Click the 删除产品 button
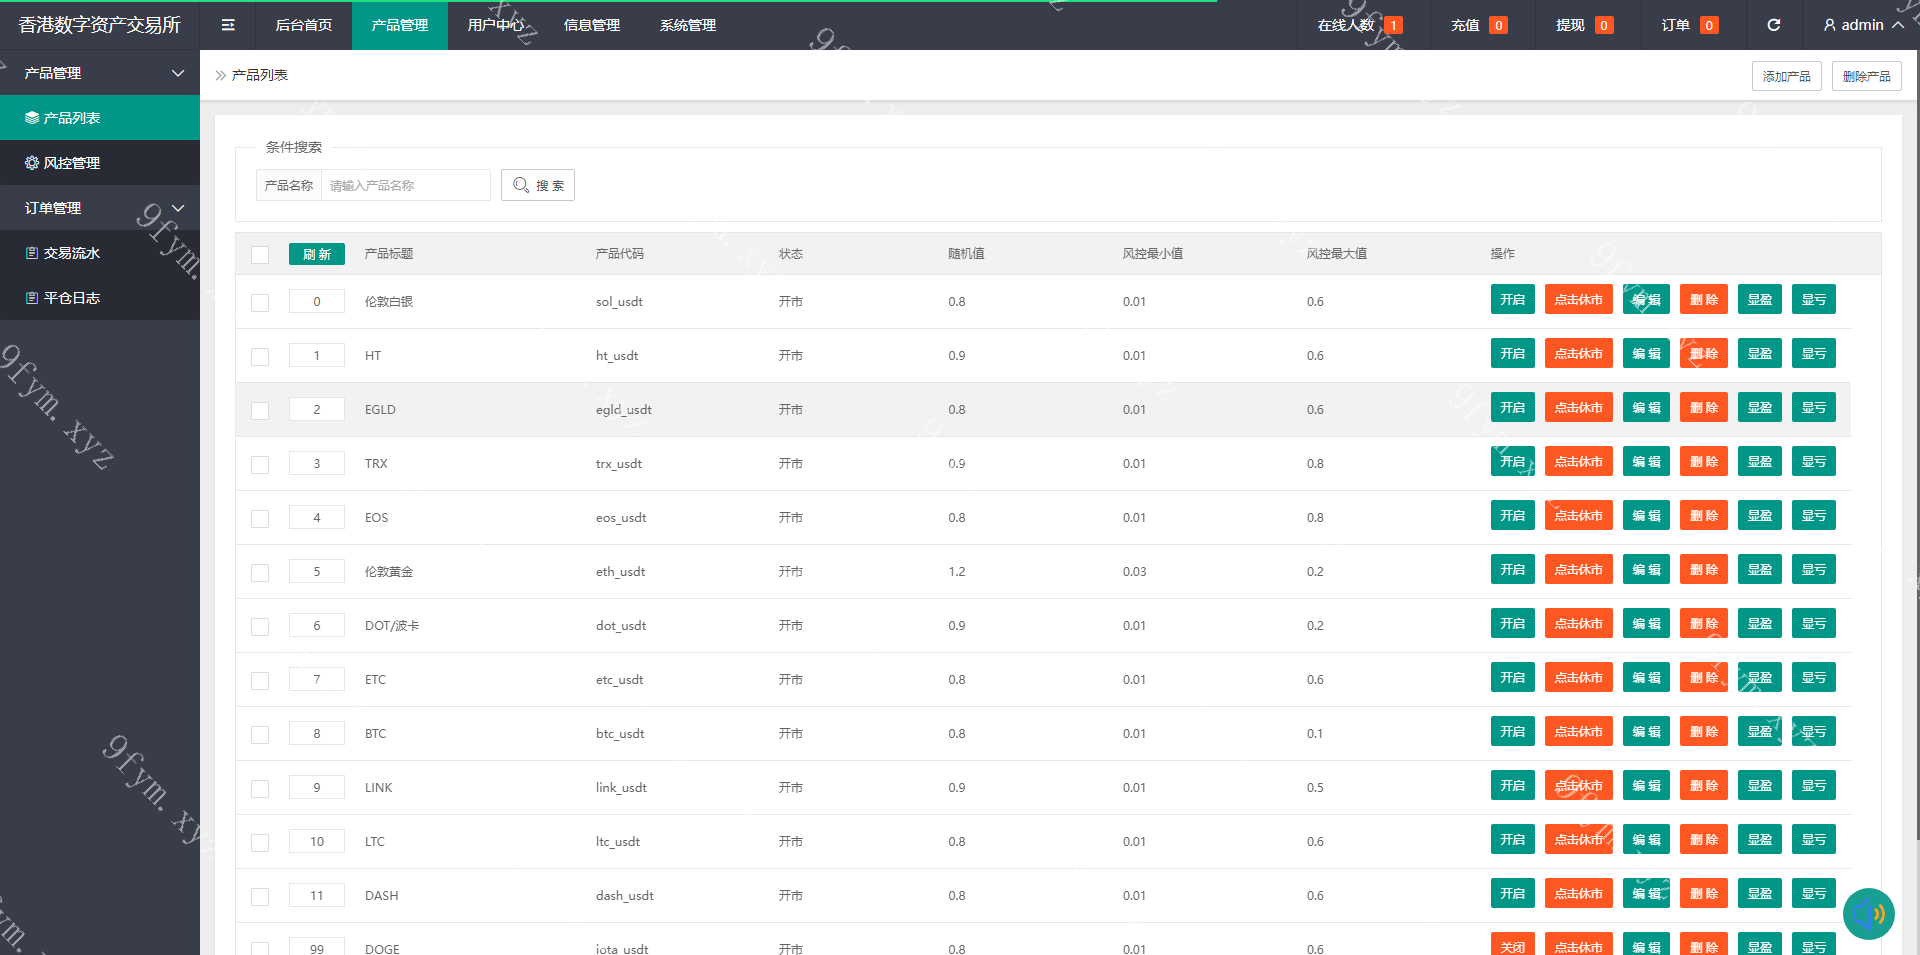1920x955 pixels. click(x=1867, y=76)
